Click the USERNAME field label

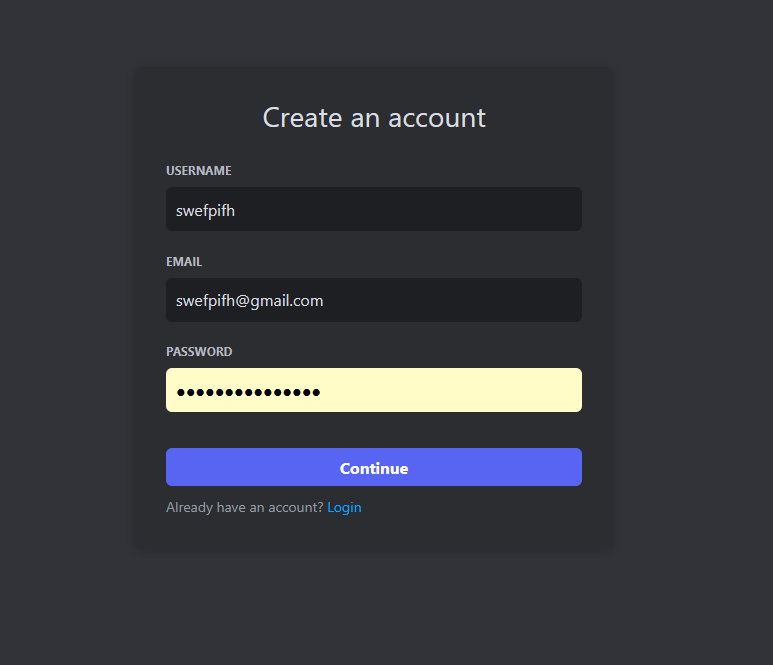(198, 171)
